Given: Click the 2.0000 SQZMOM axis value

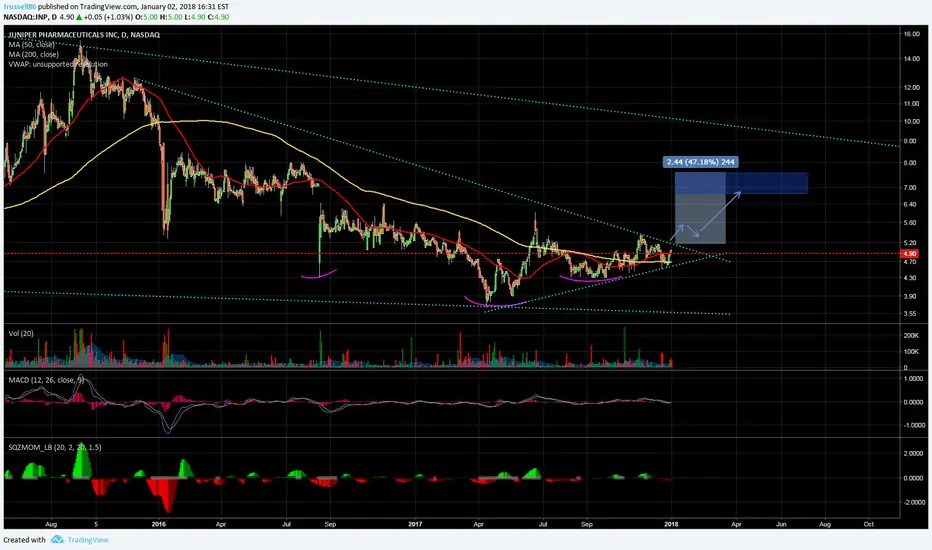Looking at the screenshot, I should click(x=914, y=453).
